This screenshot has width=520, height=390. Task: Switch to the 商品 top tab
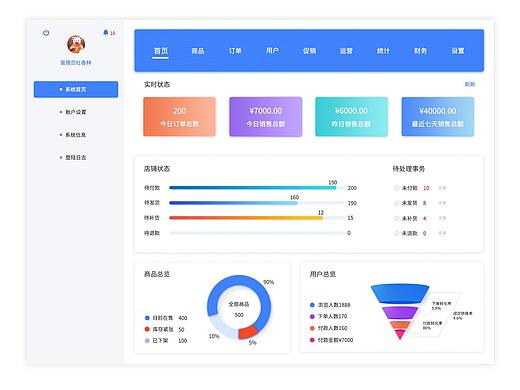coord(198,51)
